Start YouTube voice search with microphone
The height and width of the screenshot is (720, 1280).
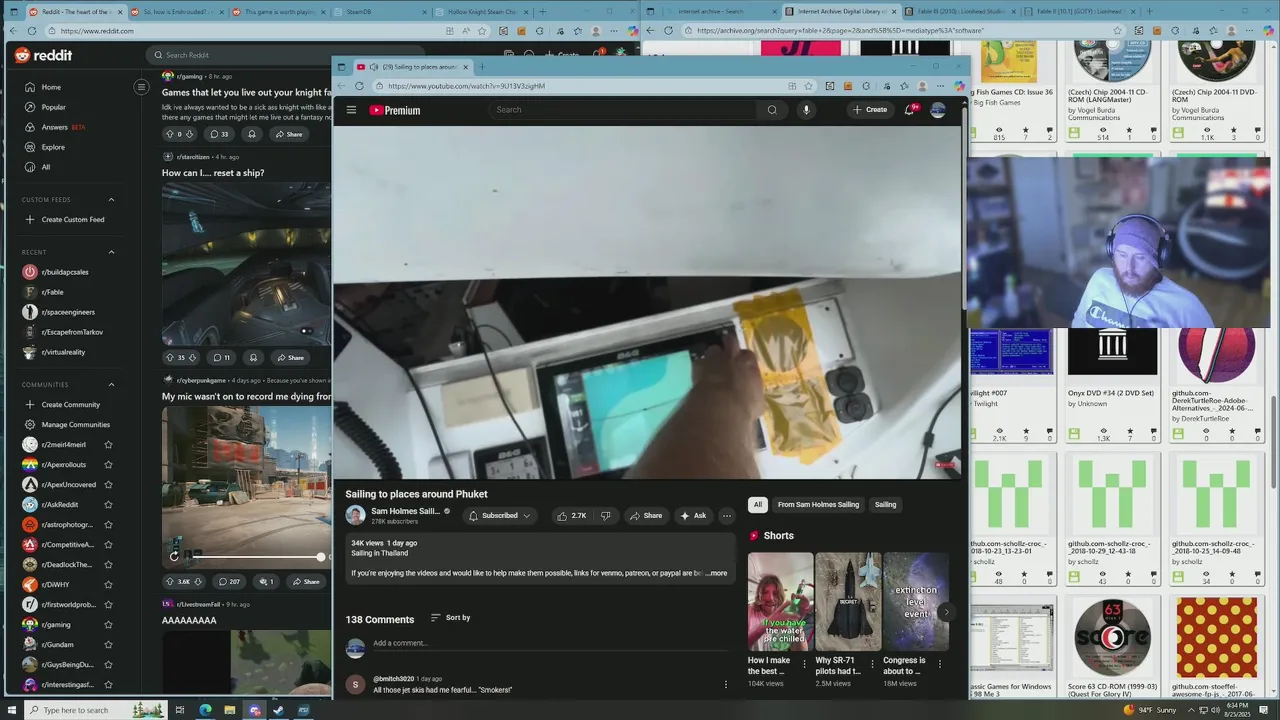[x=806, y=110]
